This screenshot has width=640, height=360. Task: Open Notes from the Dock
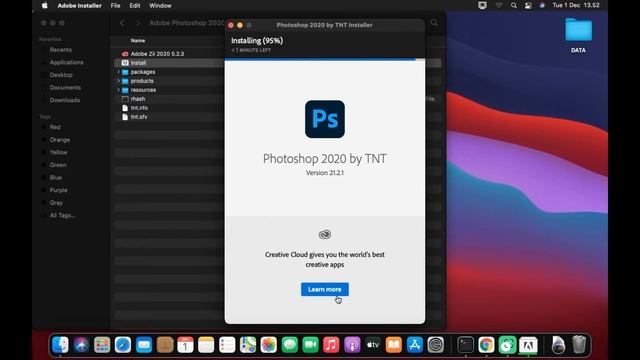pyautogui.click(x=206, y=345)
